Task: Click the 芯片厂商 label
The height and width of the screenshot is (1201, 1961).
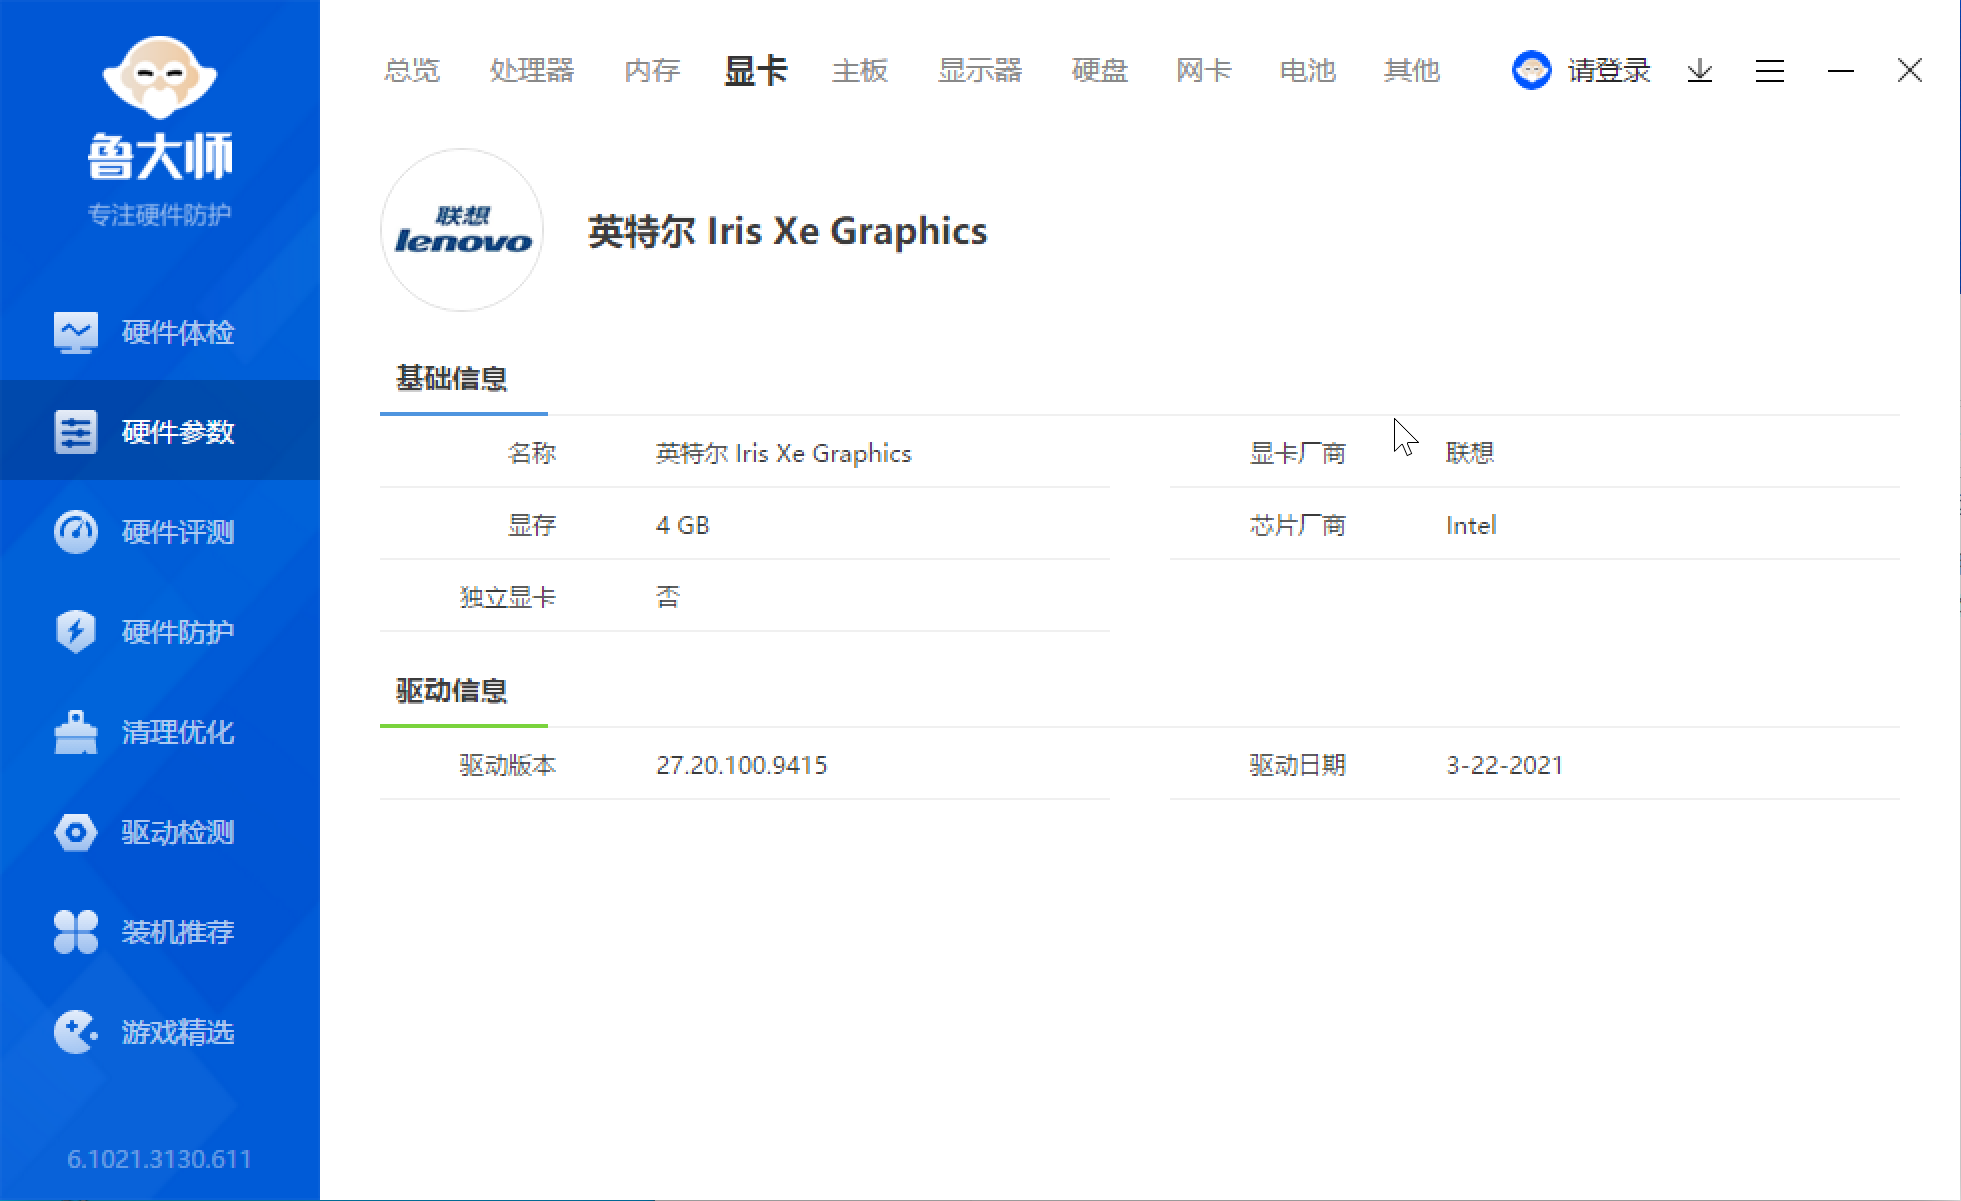Action: coord(1298,525)
